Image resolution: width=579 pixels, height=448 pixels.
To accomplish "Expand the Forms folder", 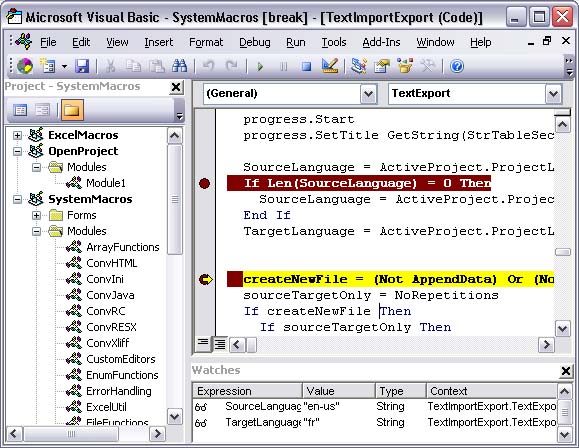I will [36, 215].
